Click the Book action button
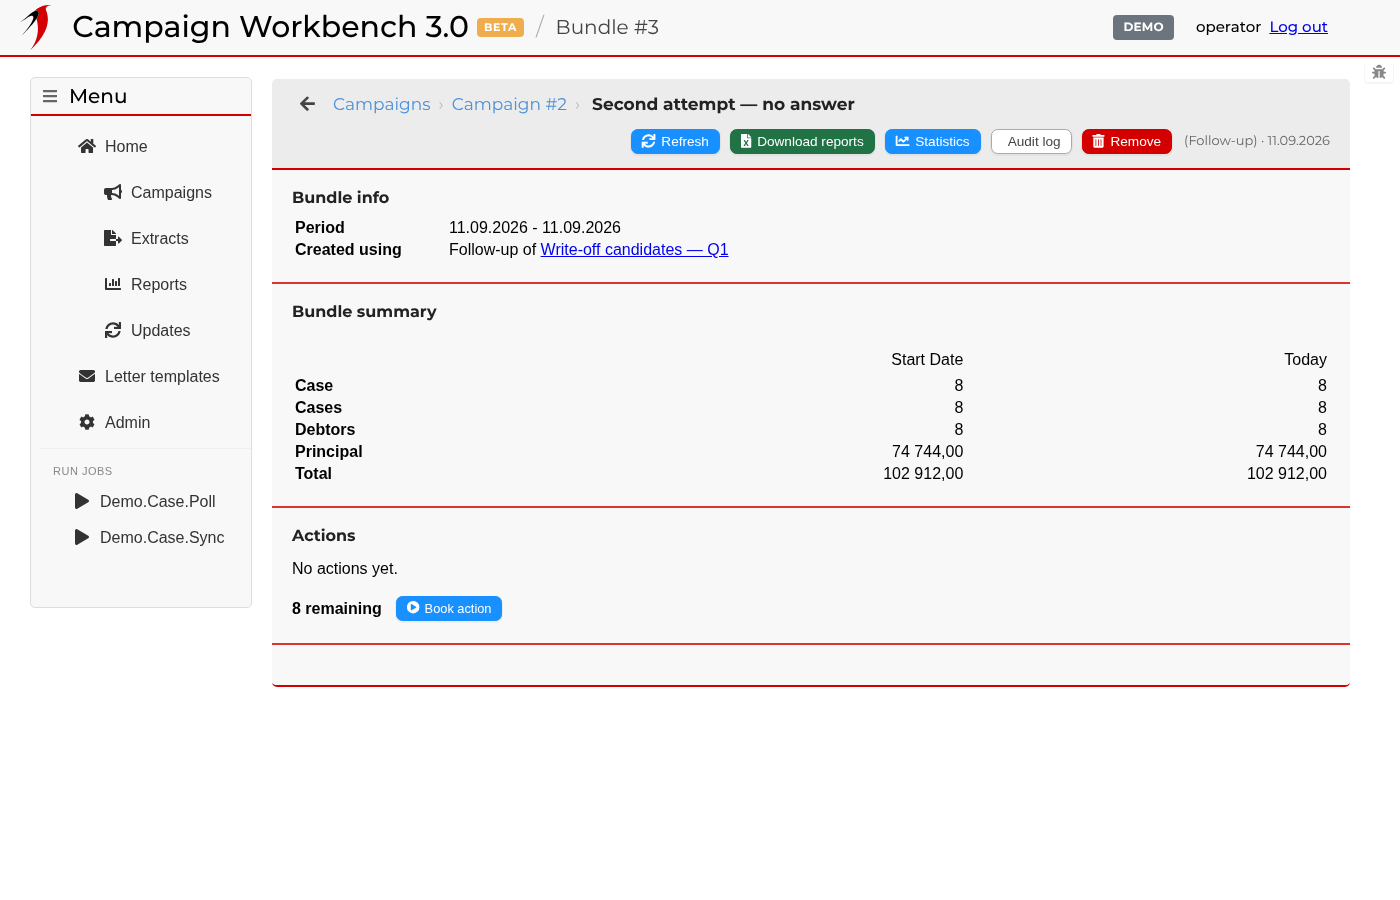 pos(449,608)
